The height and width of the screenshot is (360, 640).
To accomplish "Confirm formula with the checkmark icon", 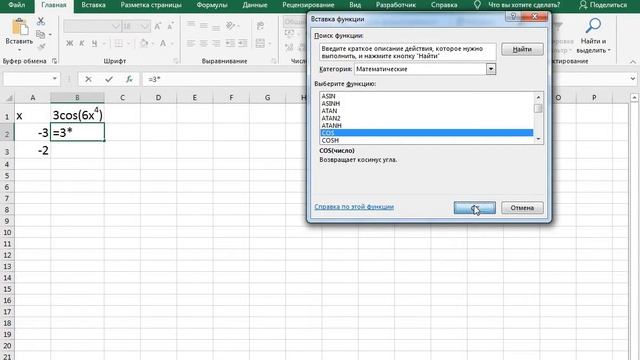I will click(109, 79).
